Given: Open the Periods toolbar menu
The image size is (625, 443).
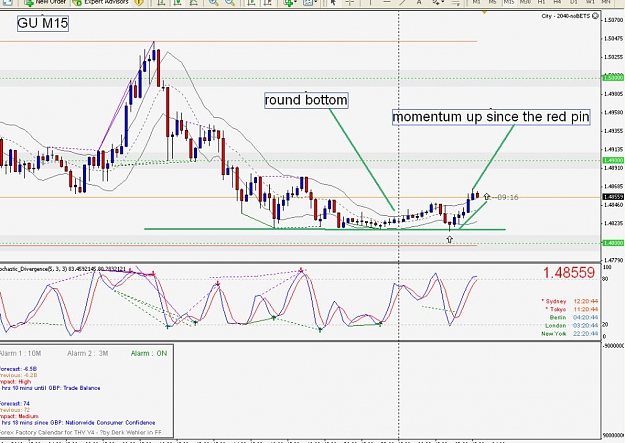Looking at the screenshot, I should point(308,2).
